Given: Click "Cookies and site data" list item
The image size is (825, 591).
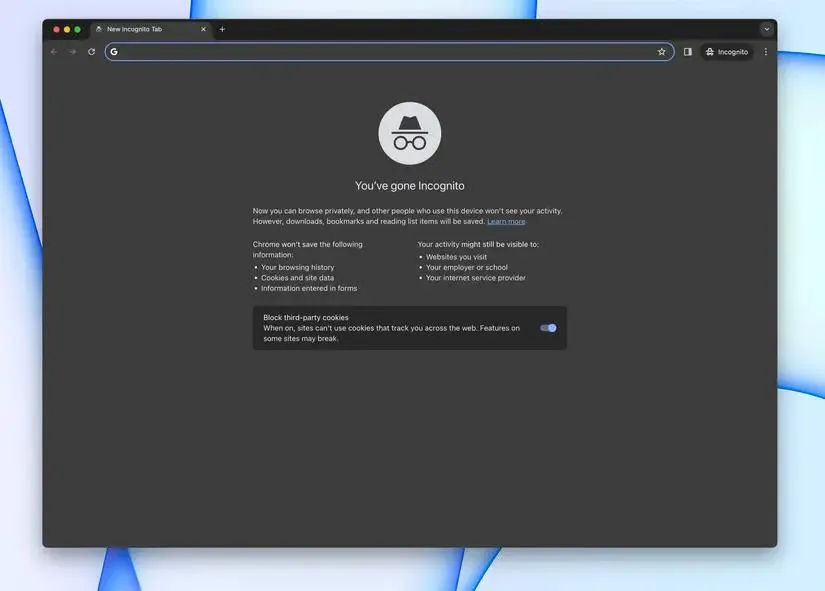Looking at the screenshot, I should (298, 278).
